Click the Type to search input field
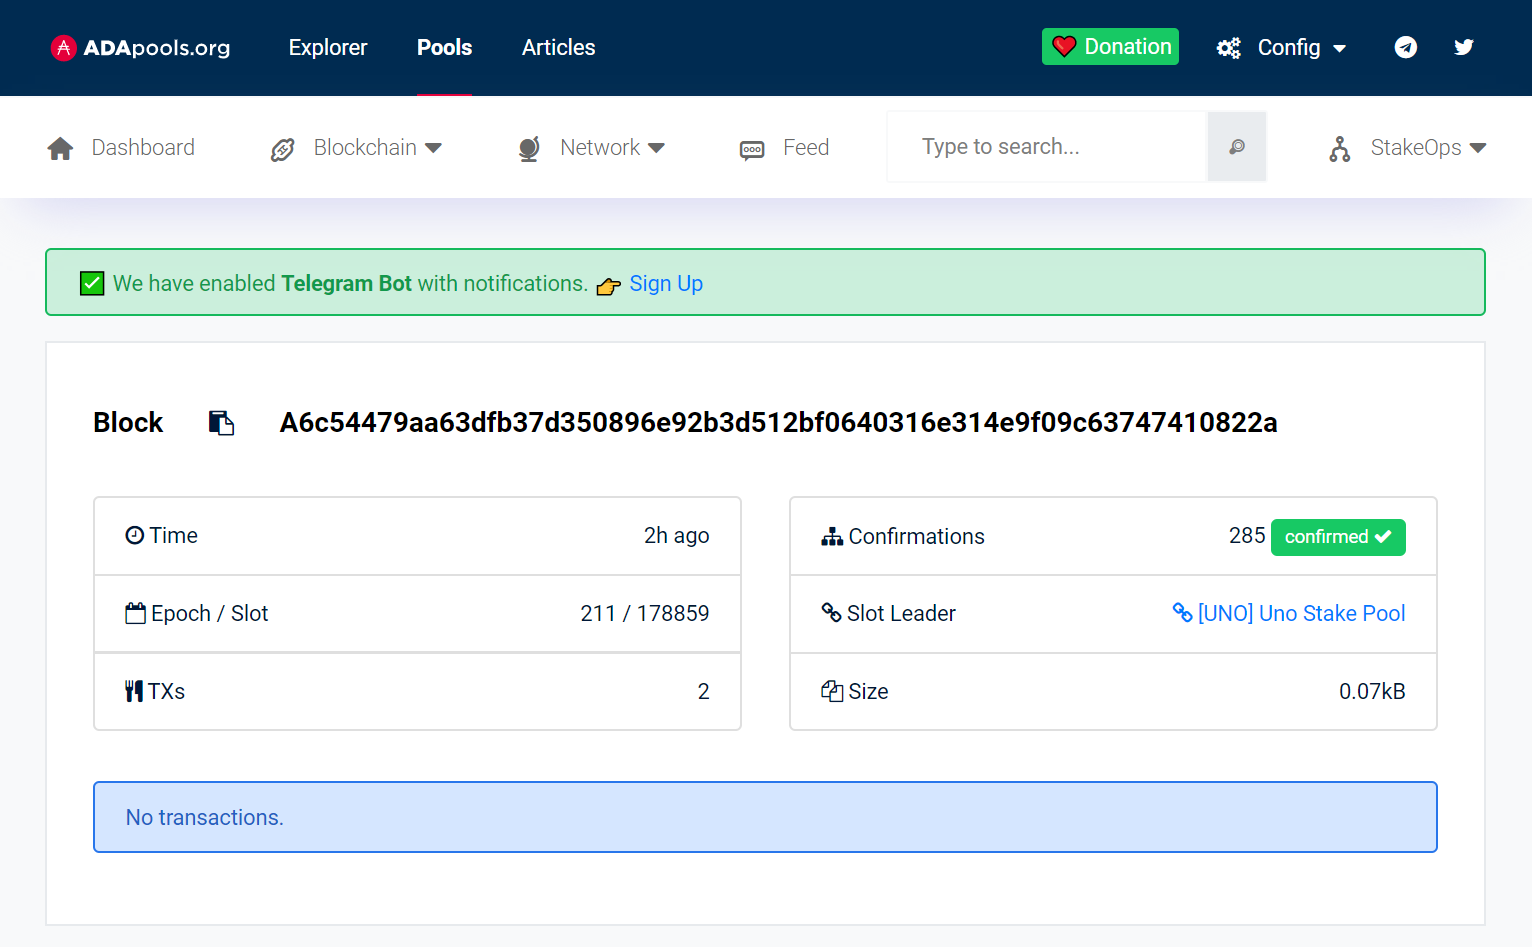The image size is (1532, 947). point(1045,146)
